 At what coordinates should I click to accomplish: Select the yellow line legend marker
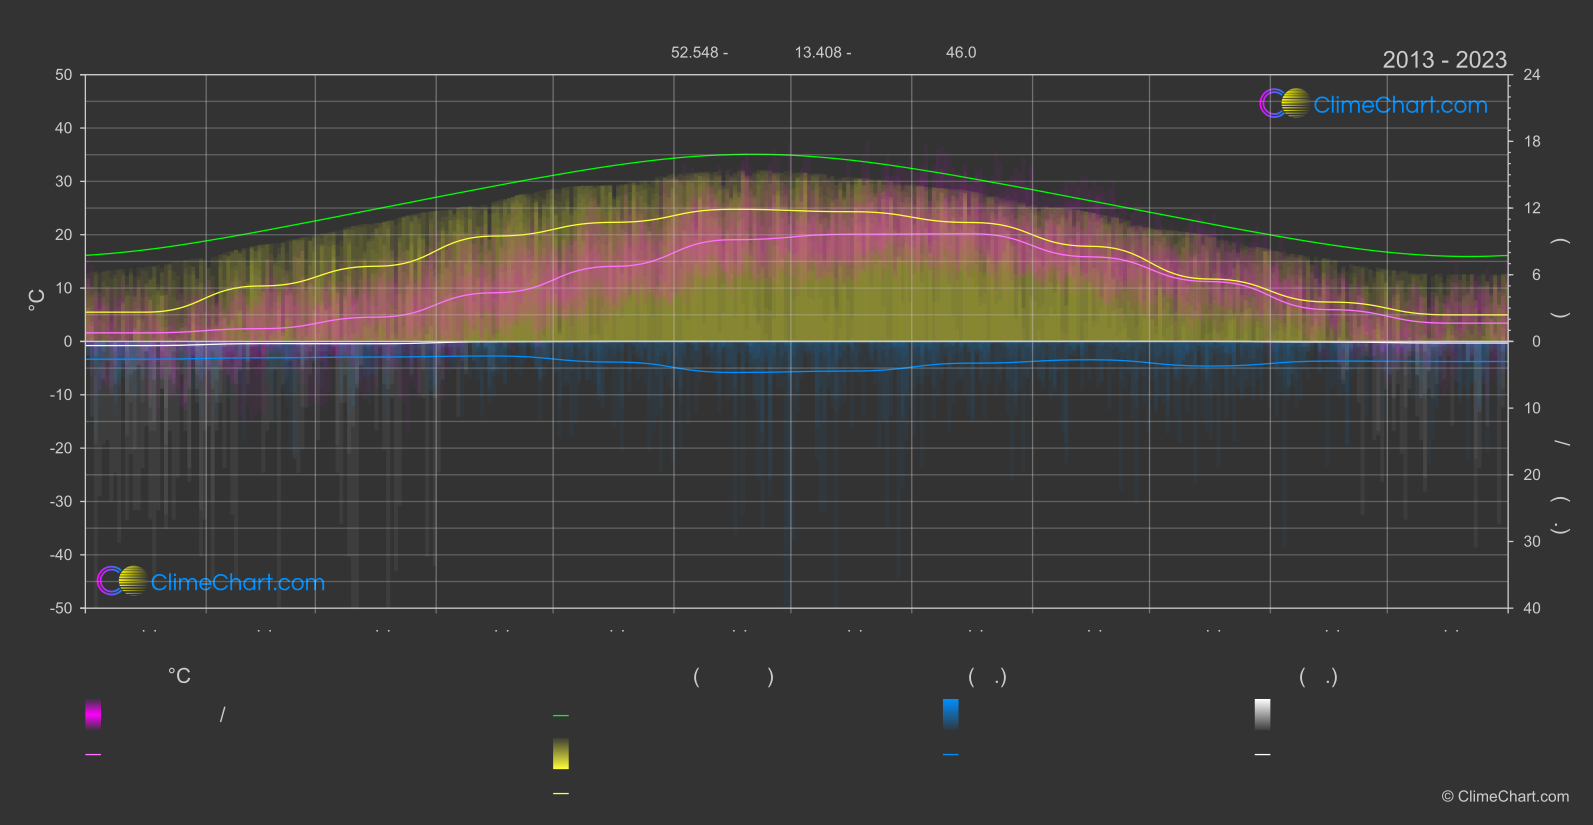(x=561, y=793)
